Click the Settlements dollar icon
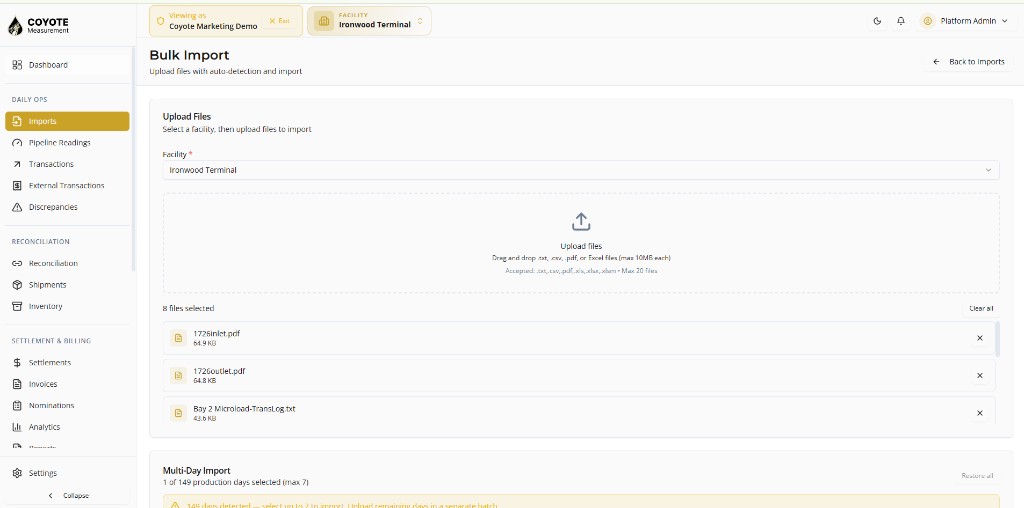 point(18,362)
